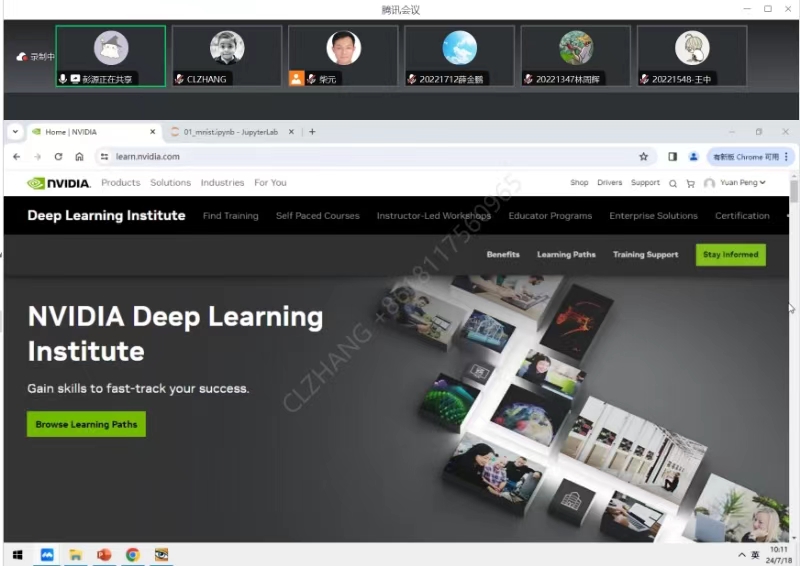Image resolution: width=800 pixels, height=566 pixels.
Task: Reload the learn.nvidia.com page
Action: (58, 157)
